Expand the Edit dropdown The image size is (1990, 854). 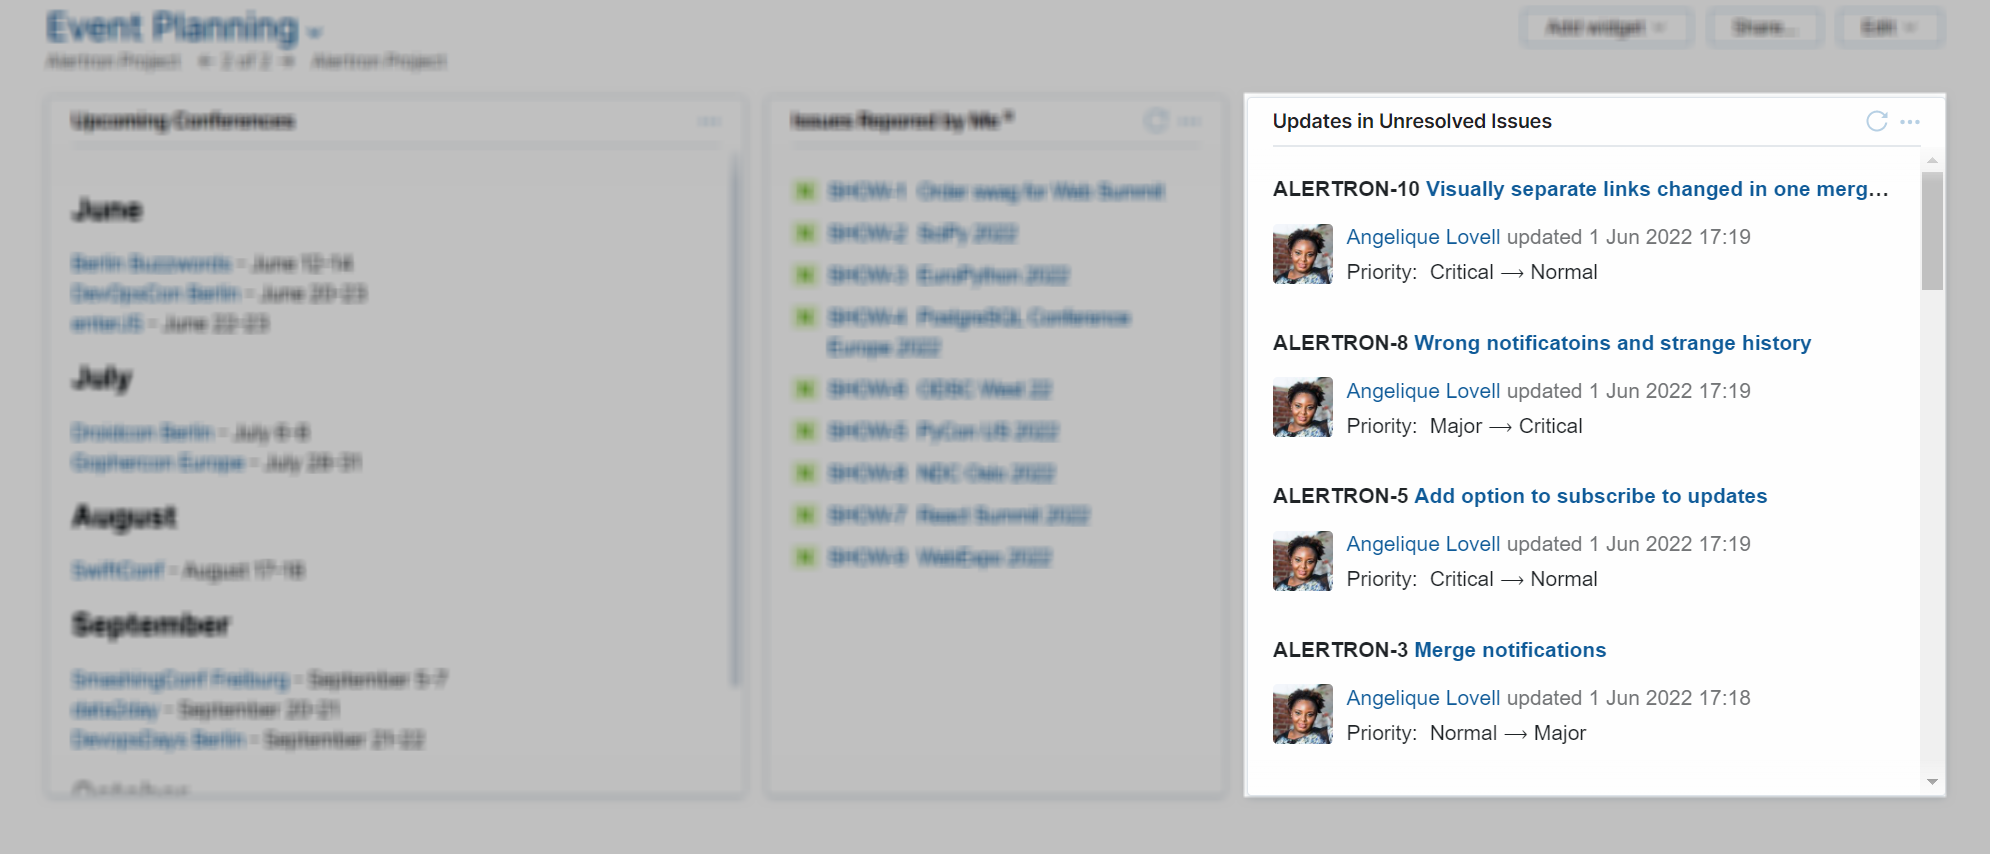coord(1888,27)
